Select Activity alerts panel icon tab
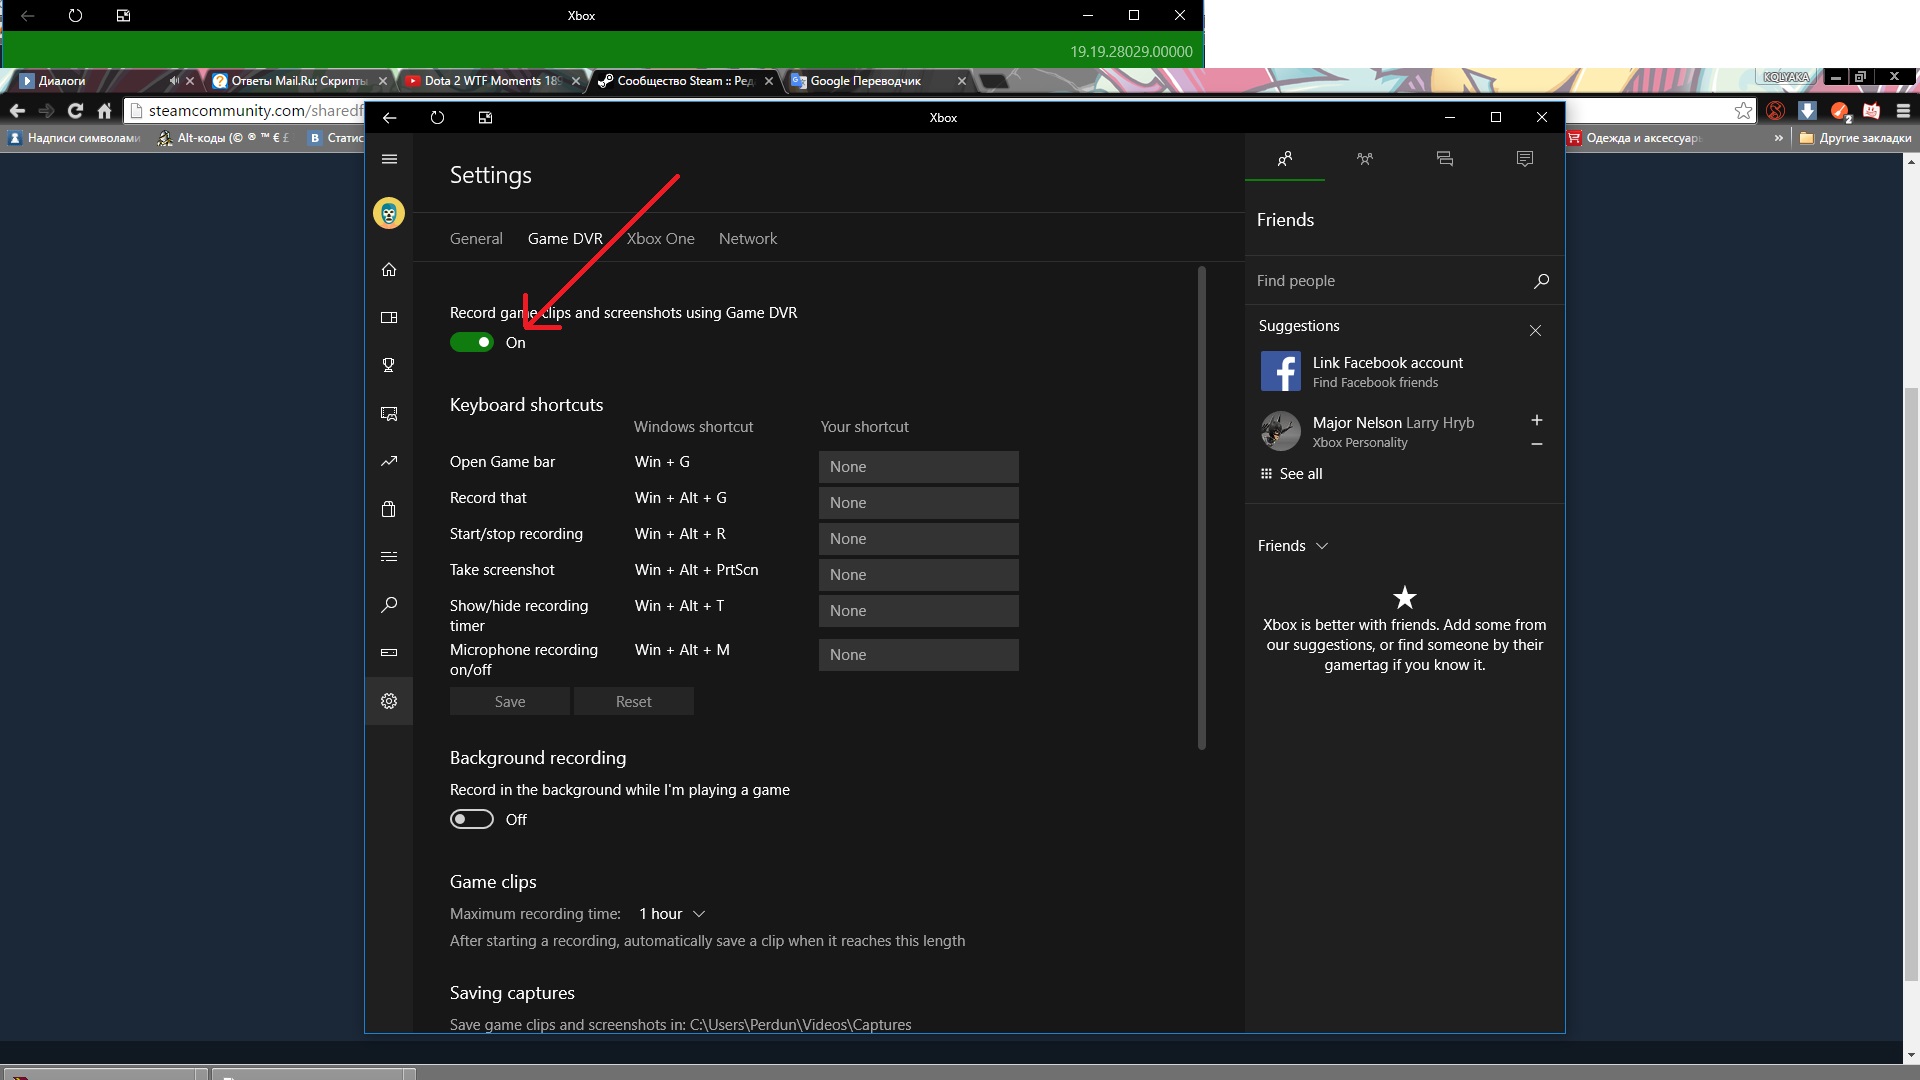Image resolution: width=1920 pixels, height=1080 pixels. (x=1525, y=158)
